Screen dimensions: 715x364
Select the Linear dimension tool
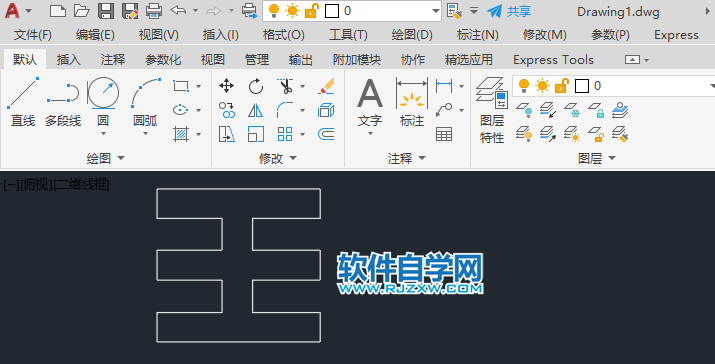point(444,85)
